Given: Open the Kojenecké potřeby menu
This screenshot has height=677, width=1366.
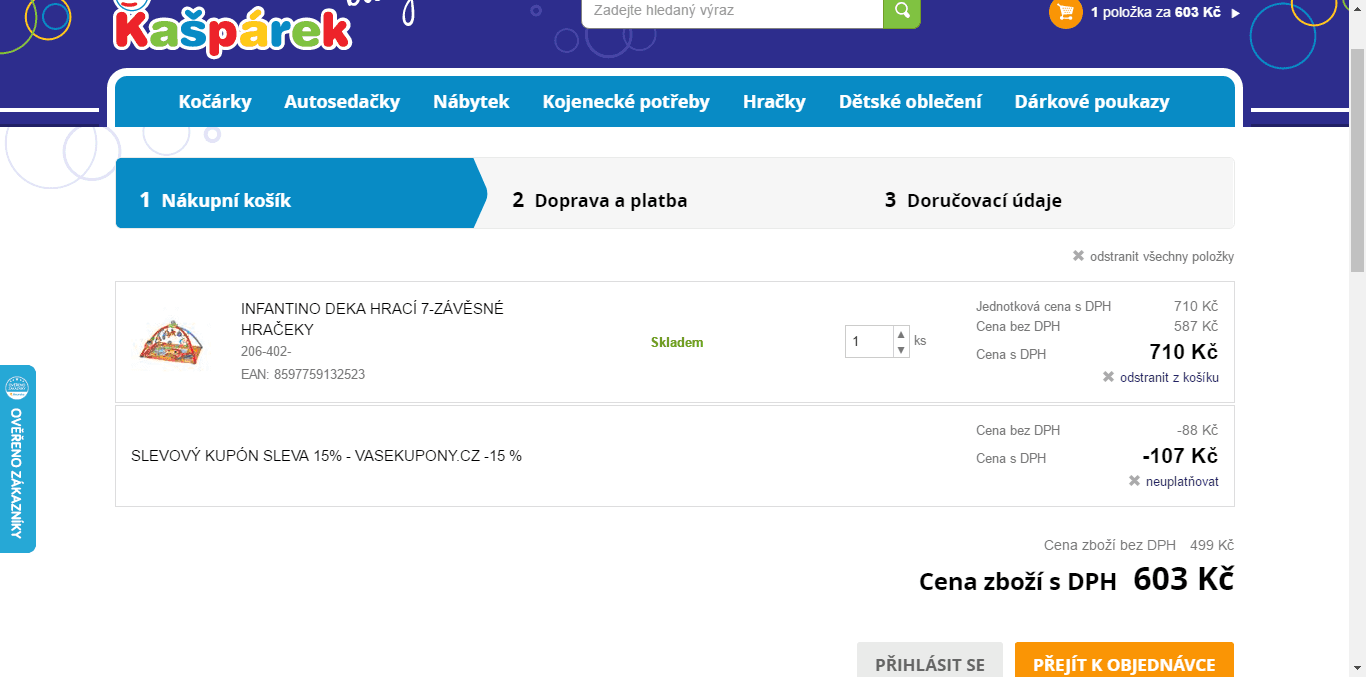Looking at the screenshot, I should tap(626, 102).
